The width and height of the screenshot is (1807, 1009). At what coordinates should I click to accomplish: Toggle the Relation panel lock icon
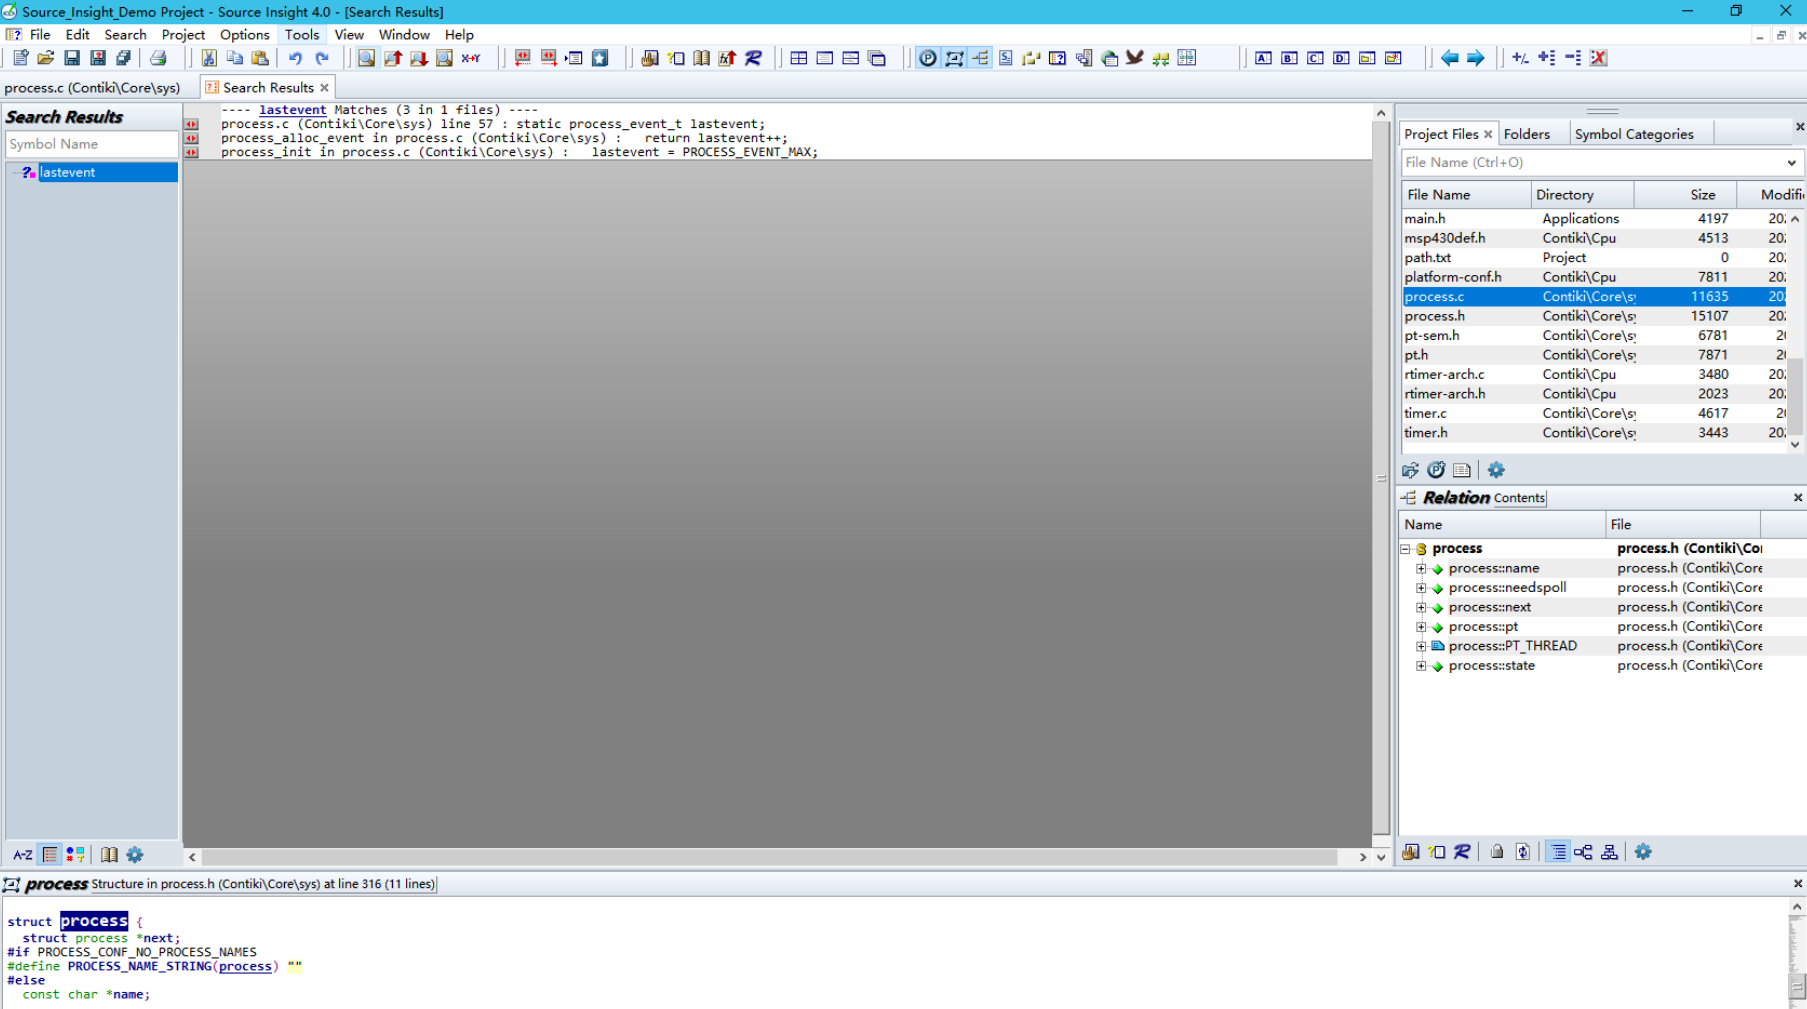pos(1497,852)
